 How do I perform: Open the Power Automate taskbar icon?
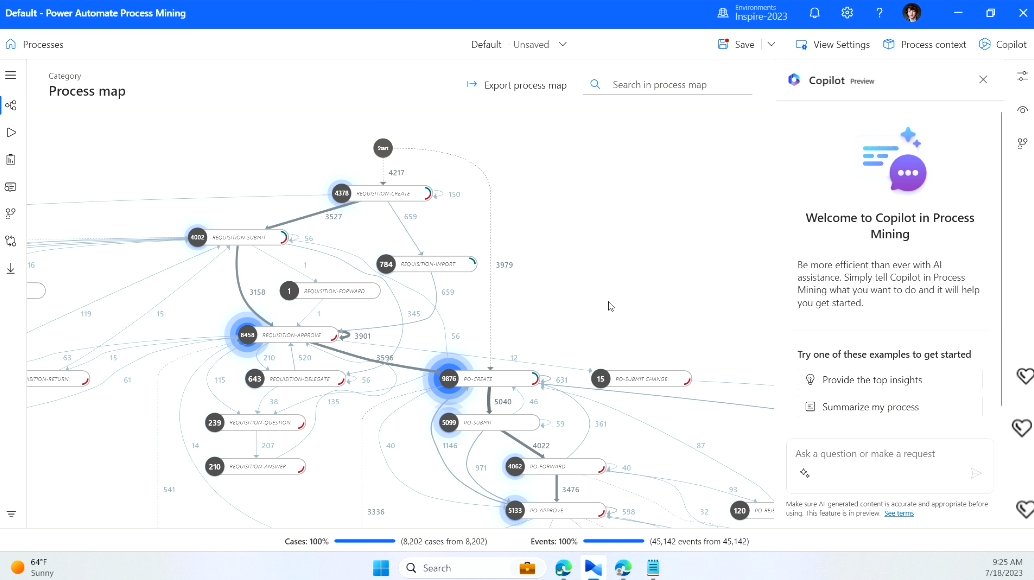pyautogui.click(x=593, y=567)
